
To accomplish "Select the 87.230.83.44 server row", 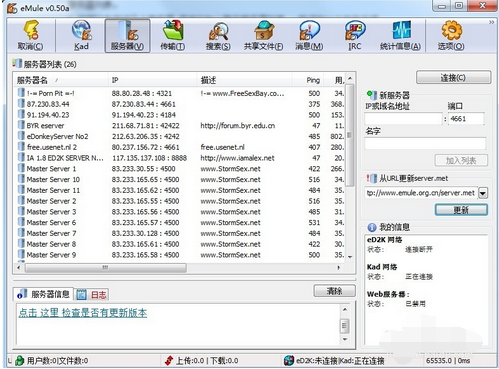I will point(180,104).
